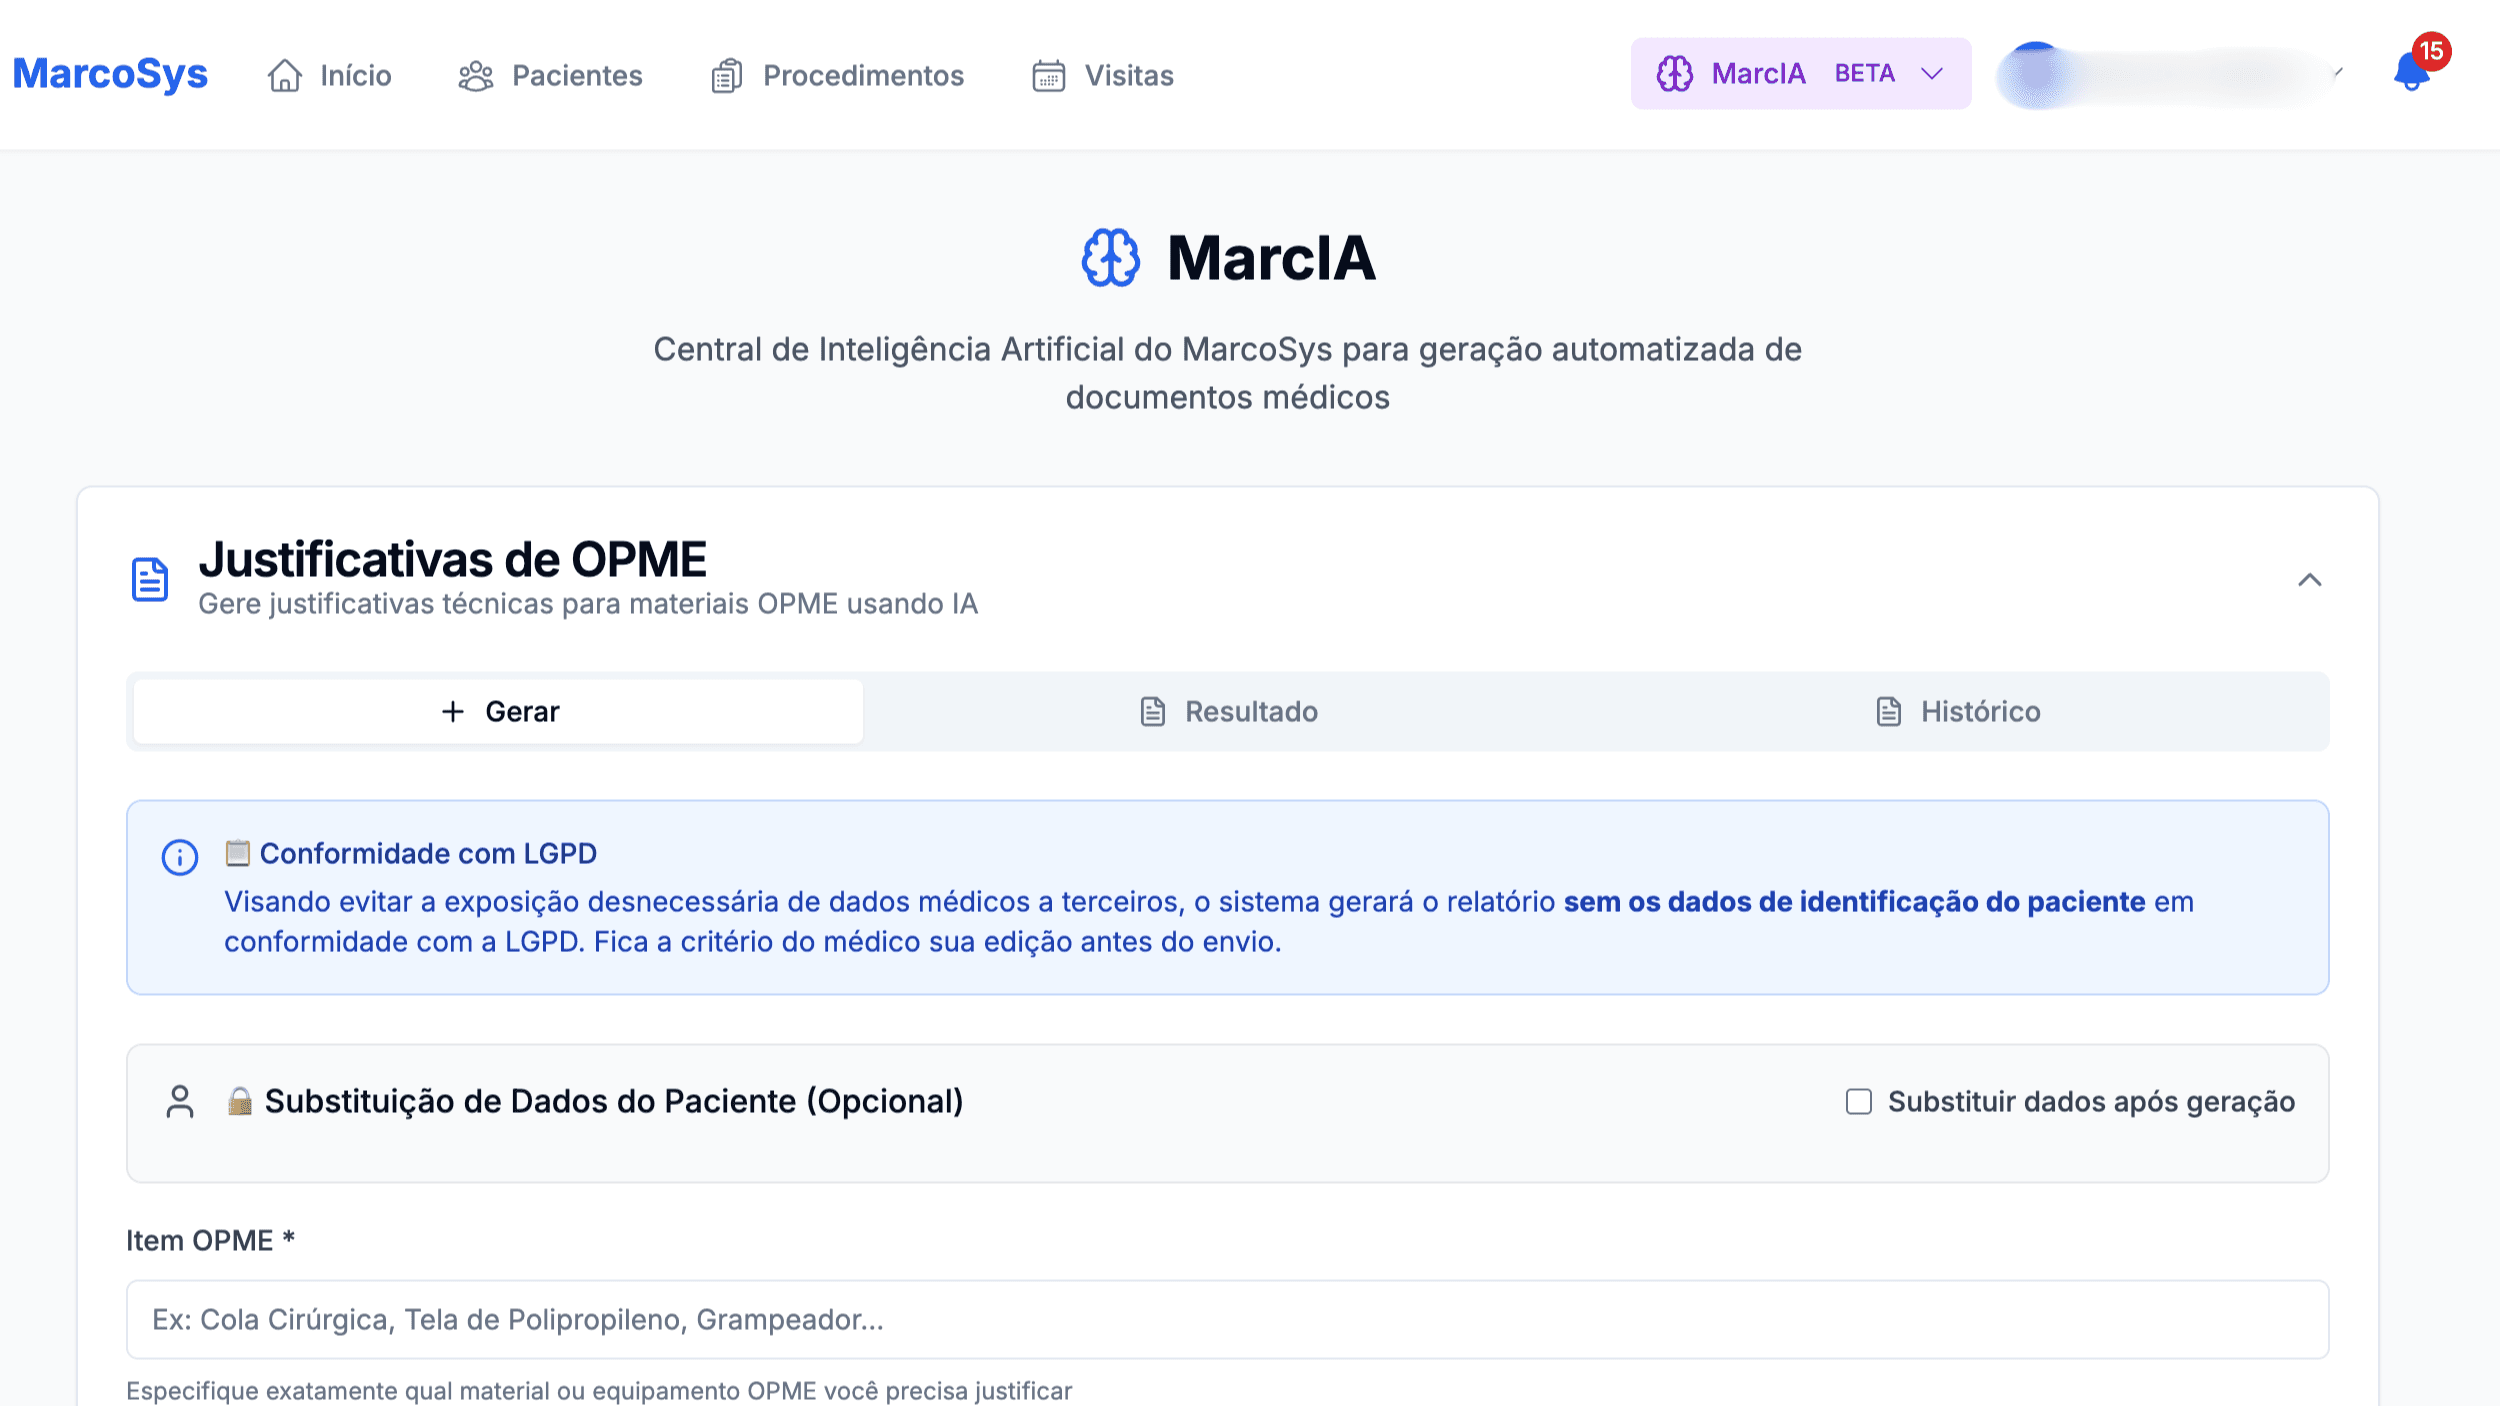Switch to the Resultado tab
Viewport: 2500px width, 1406px height.
1227,711
